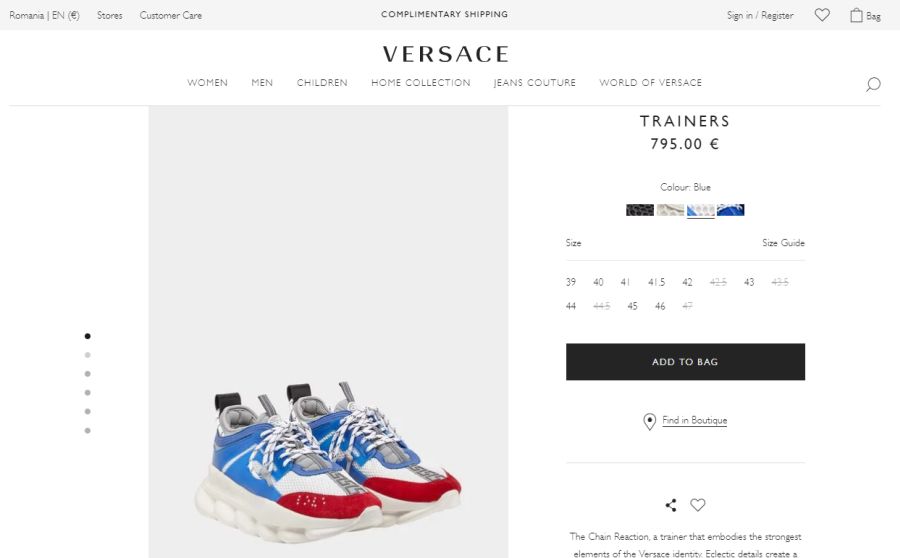Select the solid blue colour swatch

point(731,210)
